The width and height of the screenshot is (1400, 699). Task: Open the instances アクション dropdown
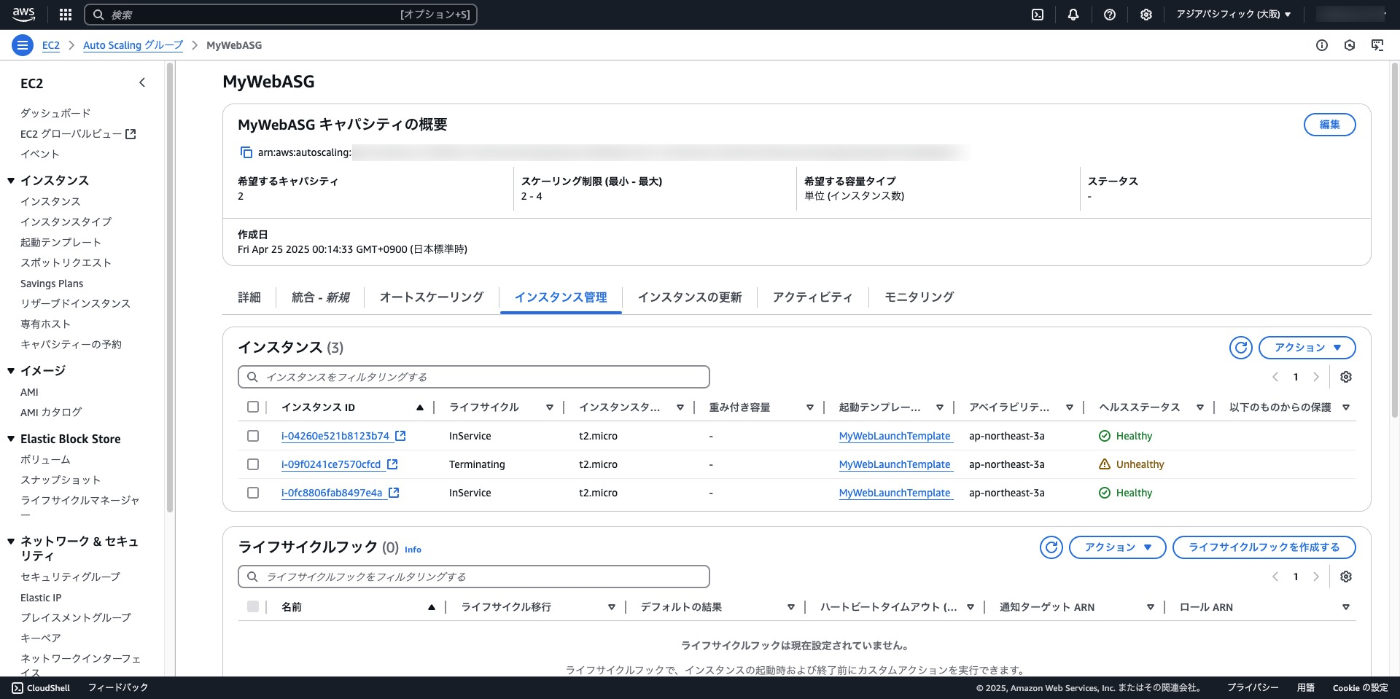[1307, 347]
